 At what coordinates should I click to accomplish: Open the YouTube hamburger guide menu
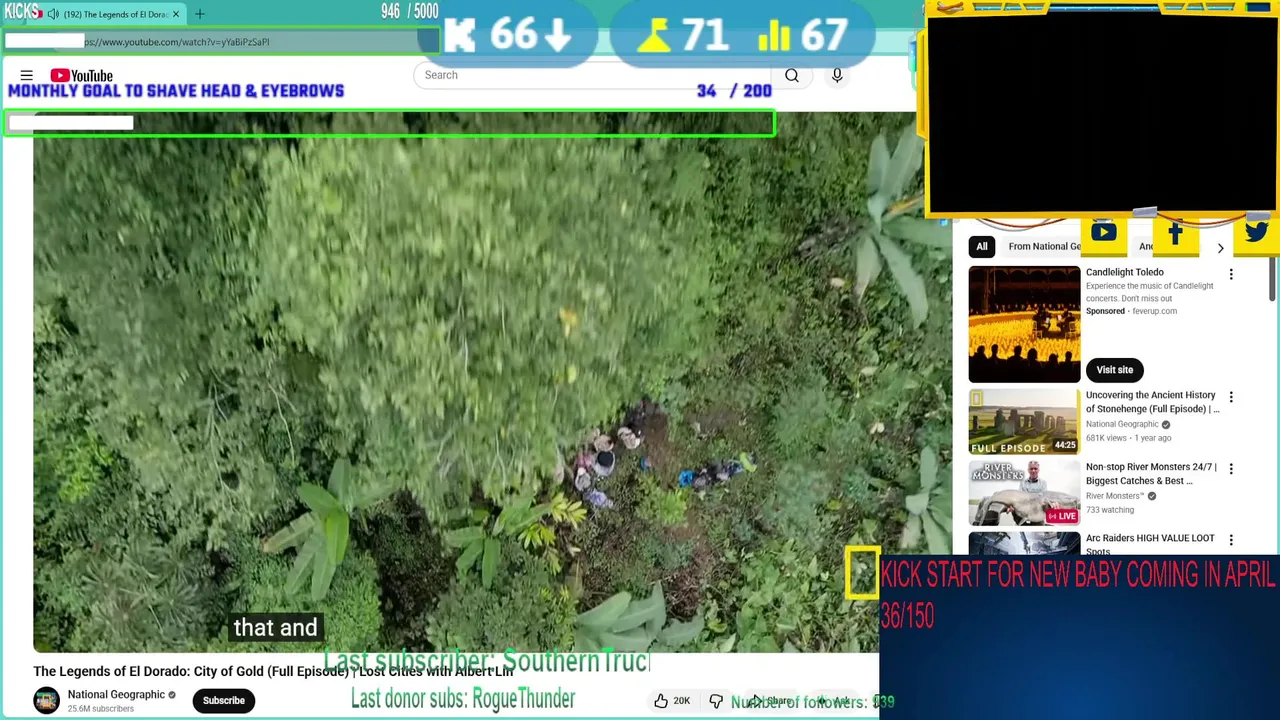pyautogui.click(x=27, y=75)
